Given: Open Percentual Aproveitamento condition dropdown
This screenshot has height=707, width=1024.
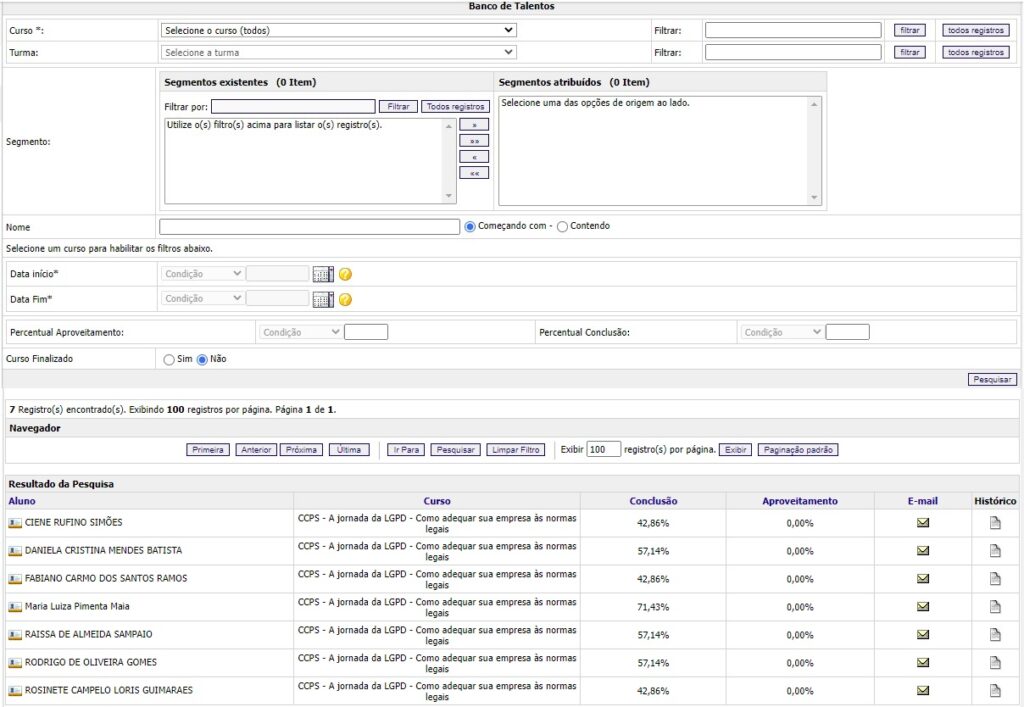Looking at the screenshot, I should [300, 332].
